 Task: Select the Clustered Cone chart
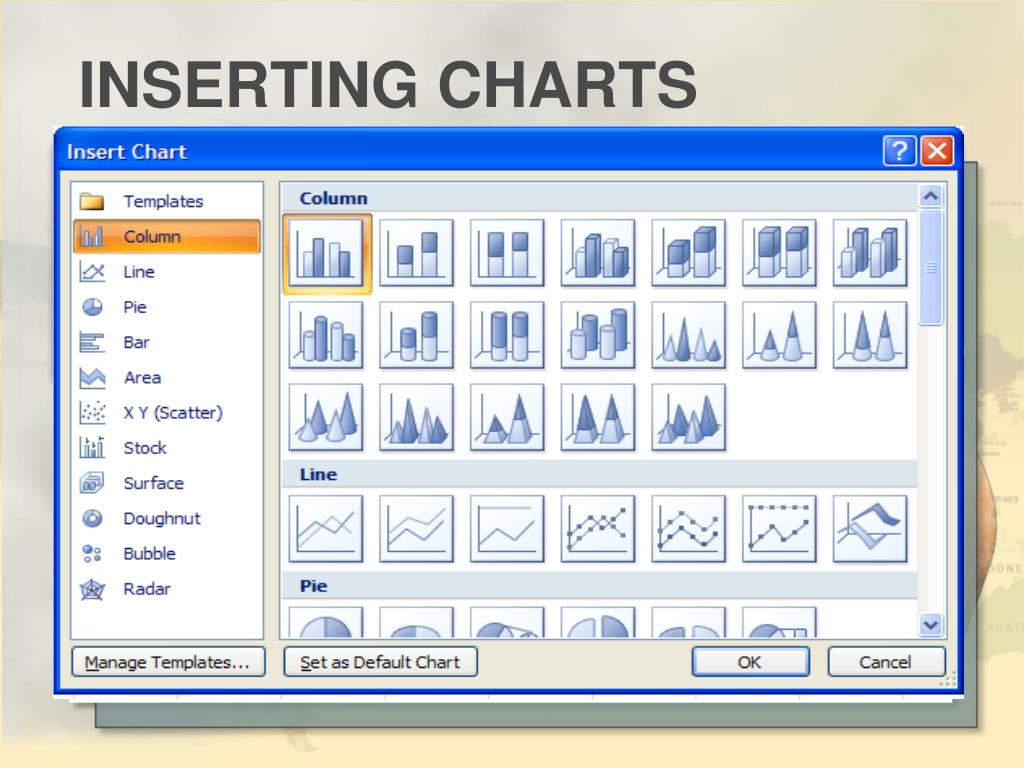click(x=689, y=335)
